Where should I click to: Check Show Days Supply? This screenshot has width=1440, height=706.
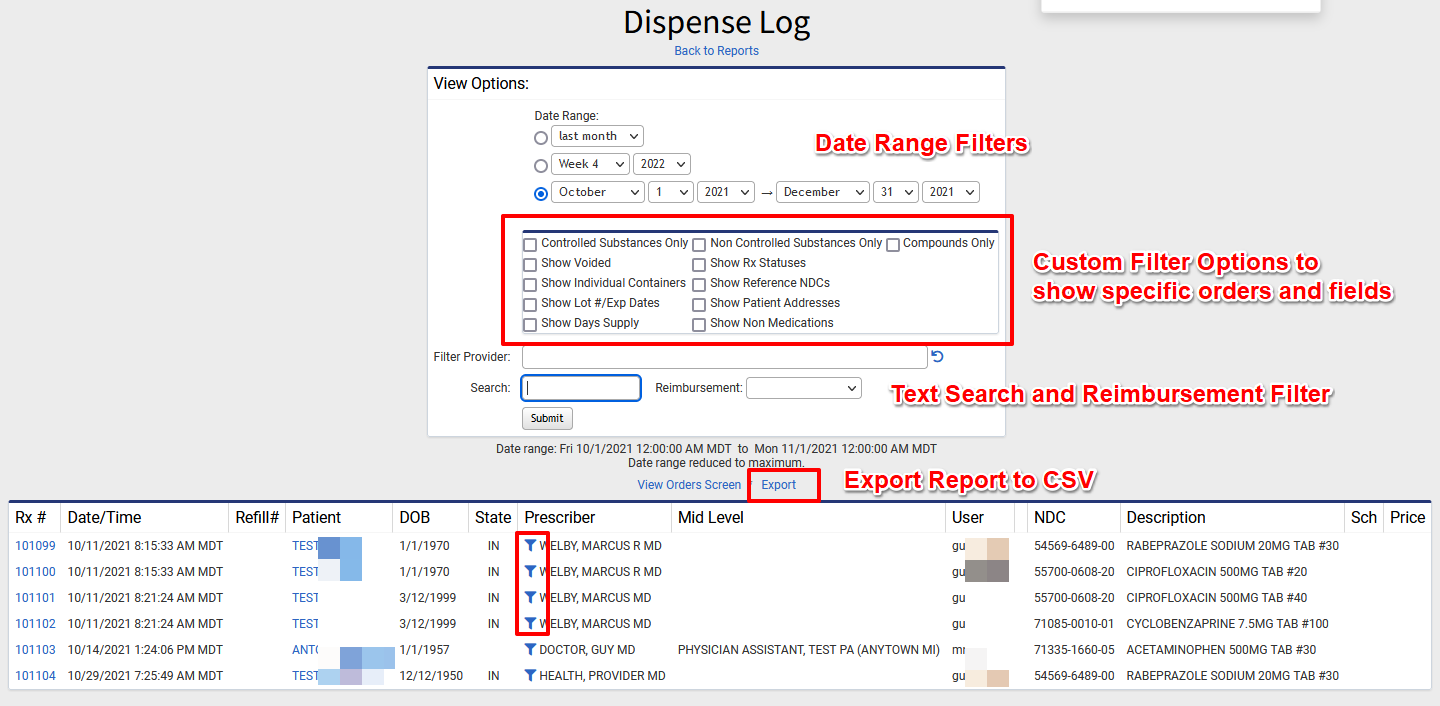point(530,324)
